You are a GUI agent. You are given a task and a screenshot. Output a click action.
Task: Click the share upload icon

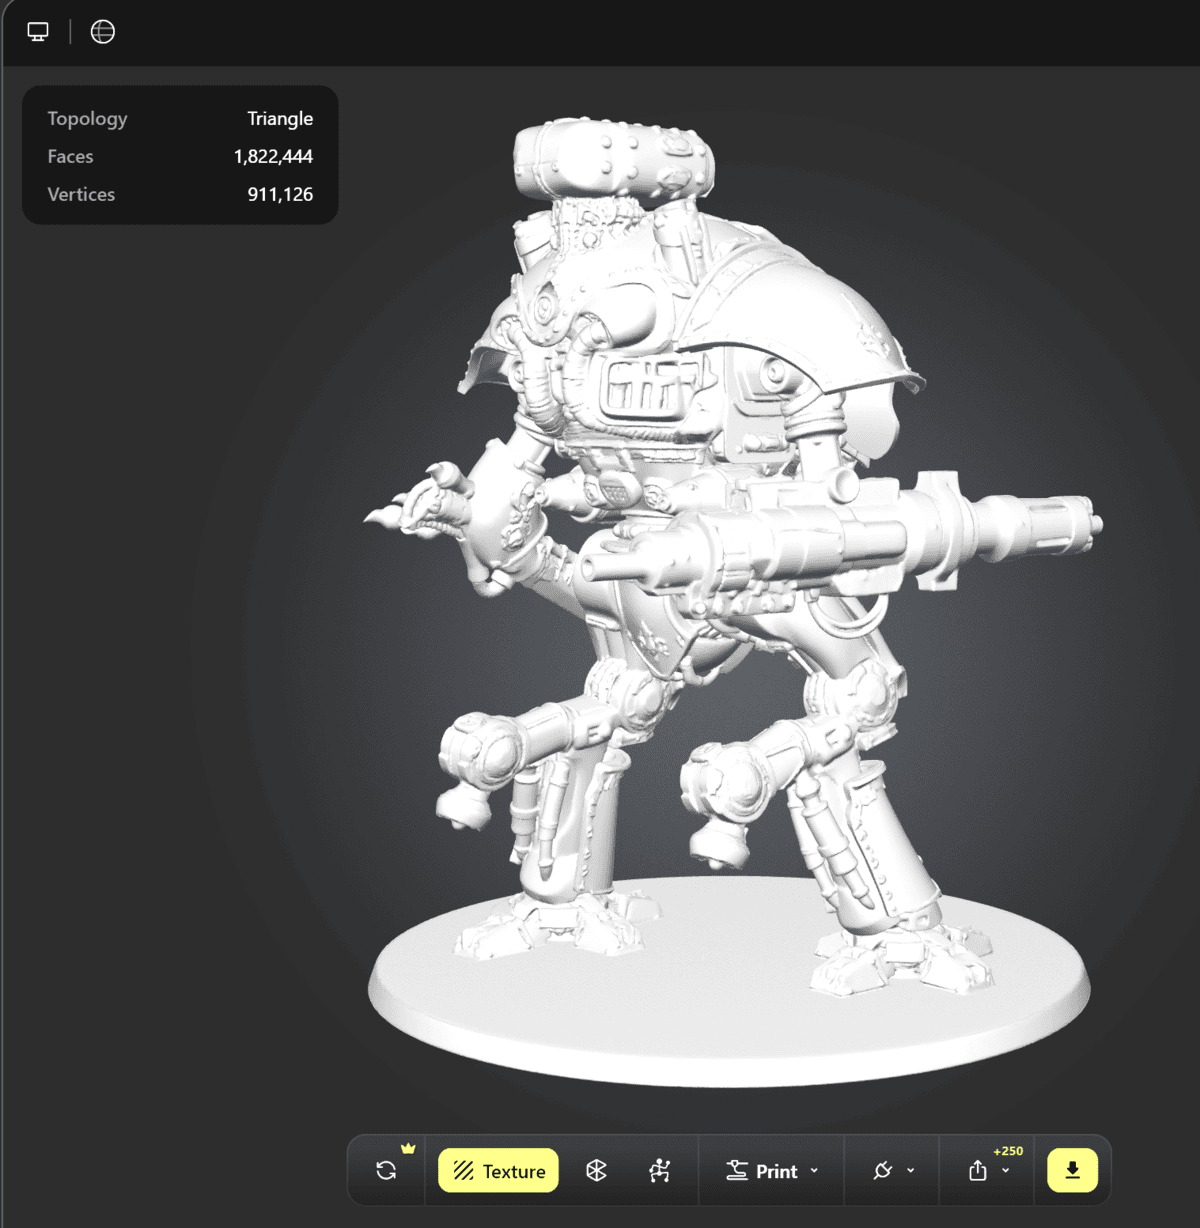click(x=978, y=1171)
